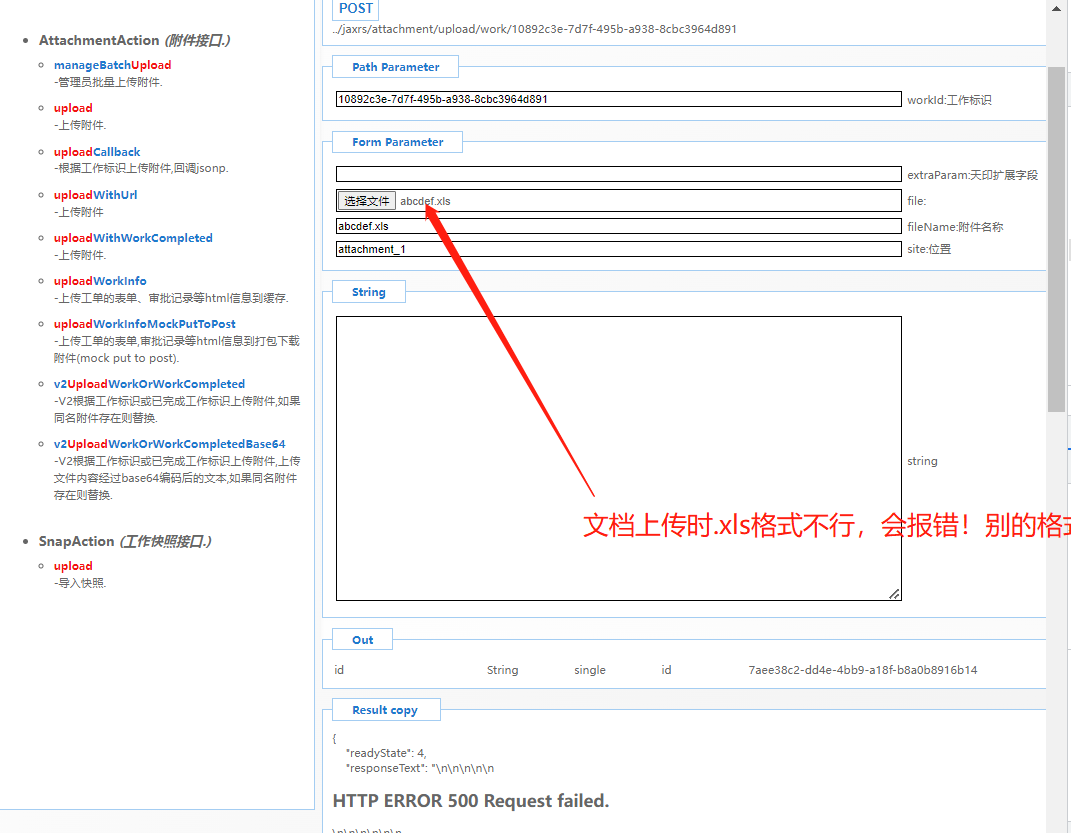Open the SnapAction upload link
1071x833 pixels.
pyautogui.click(x=73, y=566)
